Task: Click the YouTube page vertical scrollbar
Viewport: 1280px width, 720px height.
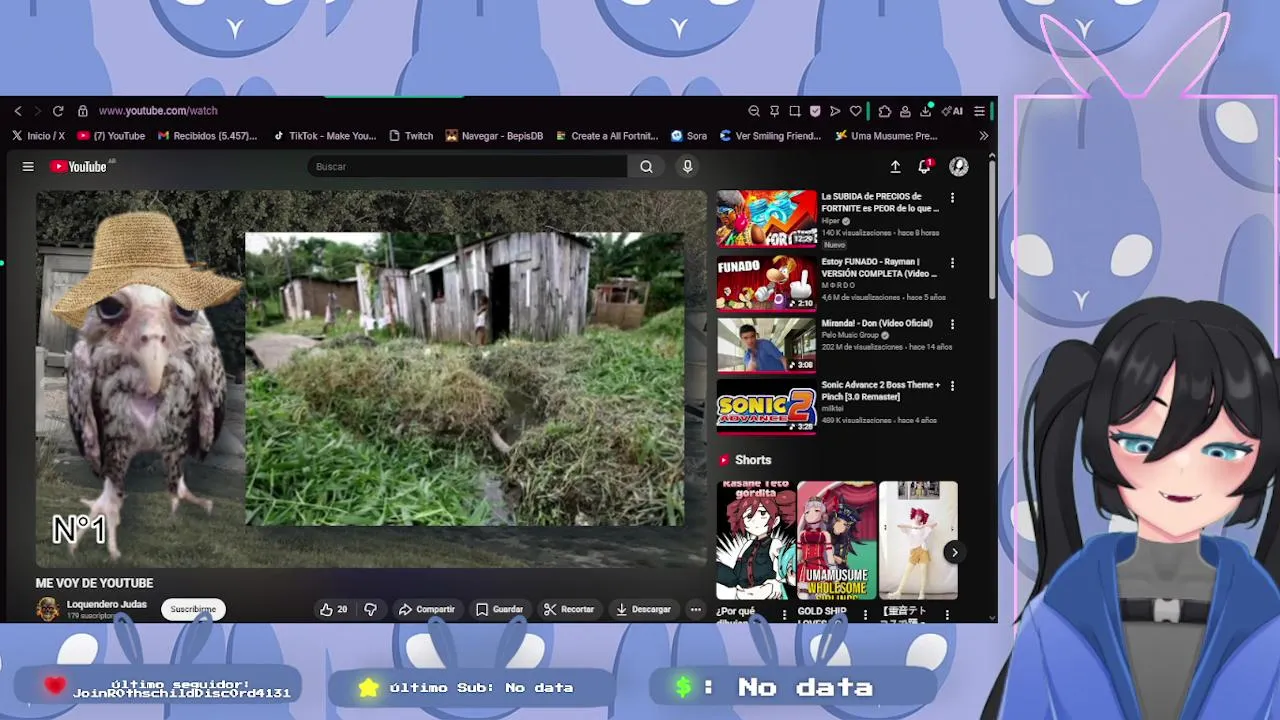Action: 992,230
